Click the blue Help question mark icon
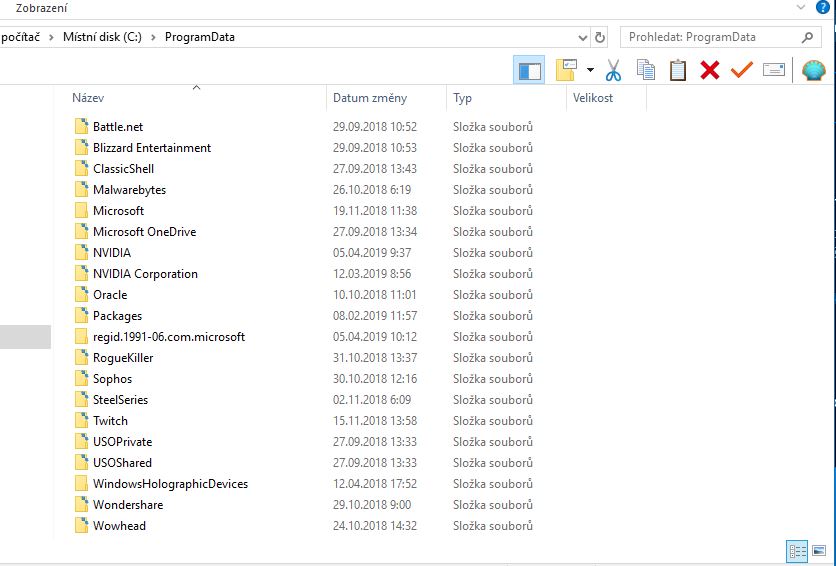 (x=823, y=7)
